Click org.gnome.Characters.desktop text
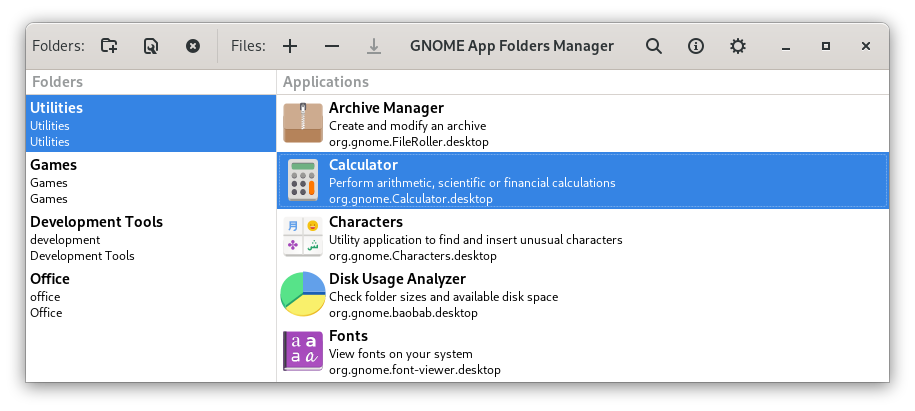Viewport: 915px width, 411px height. pos(413,256)
